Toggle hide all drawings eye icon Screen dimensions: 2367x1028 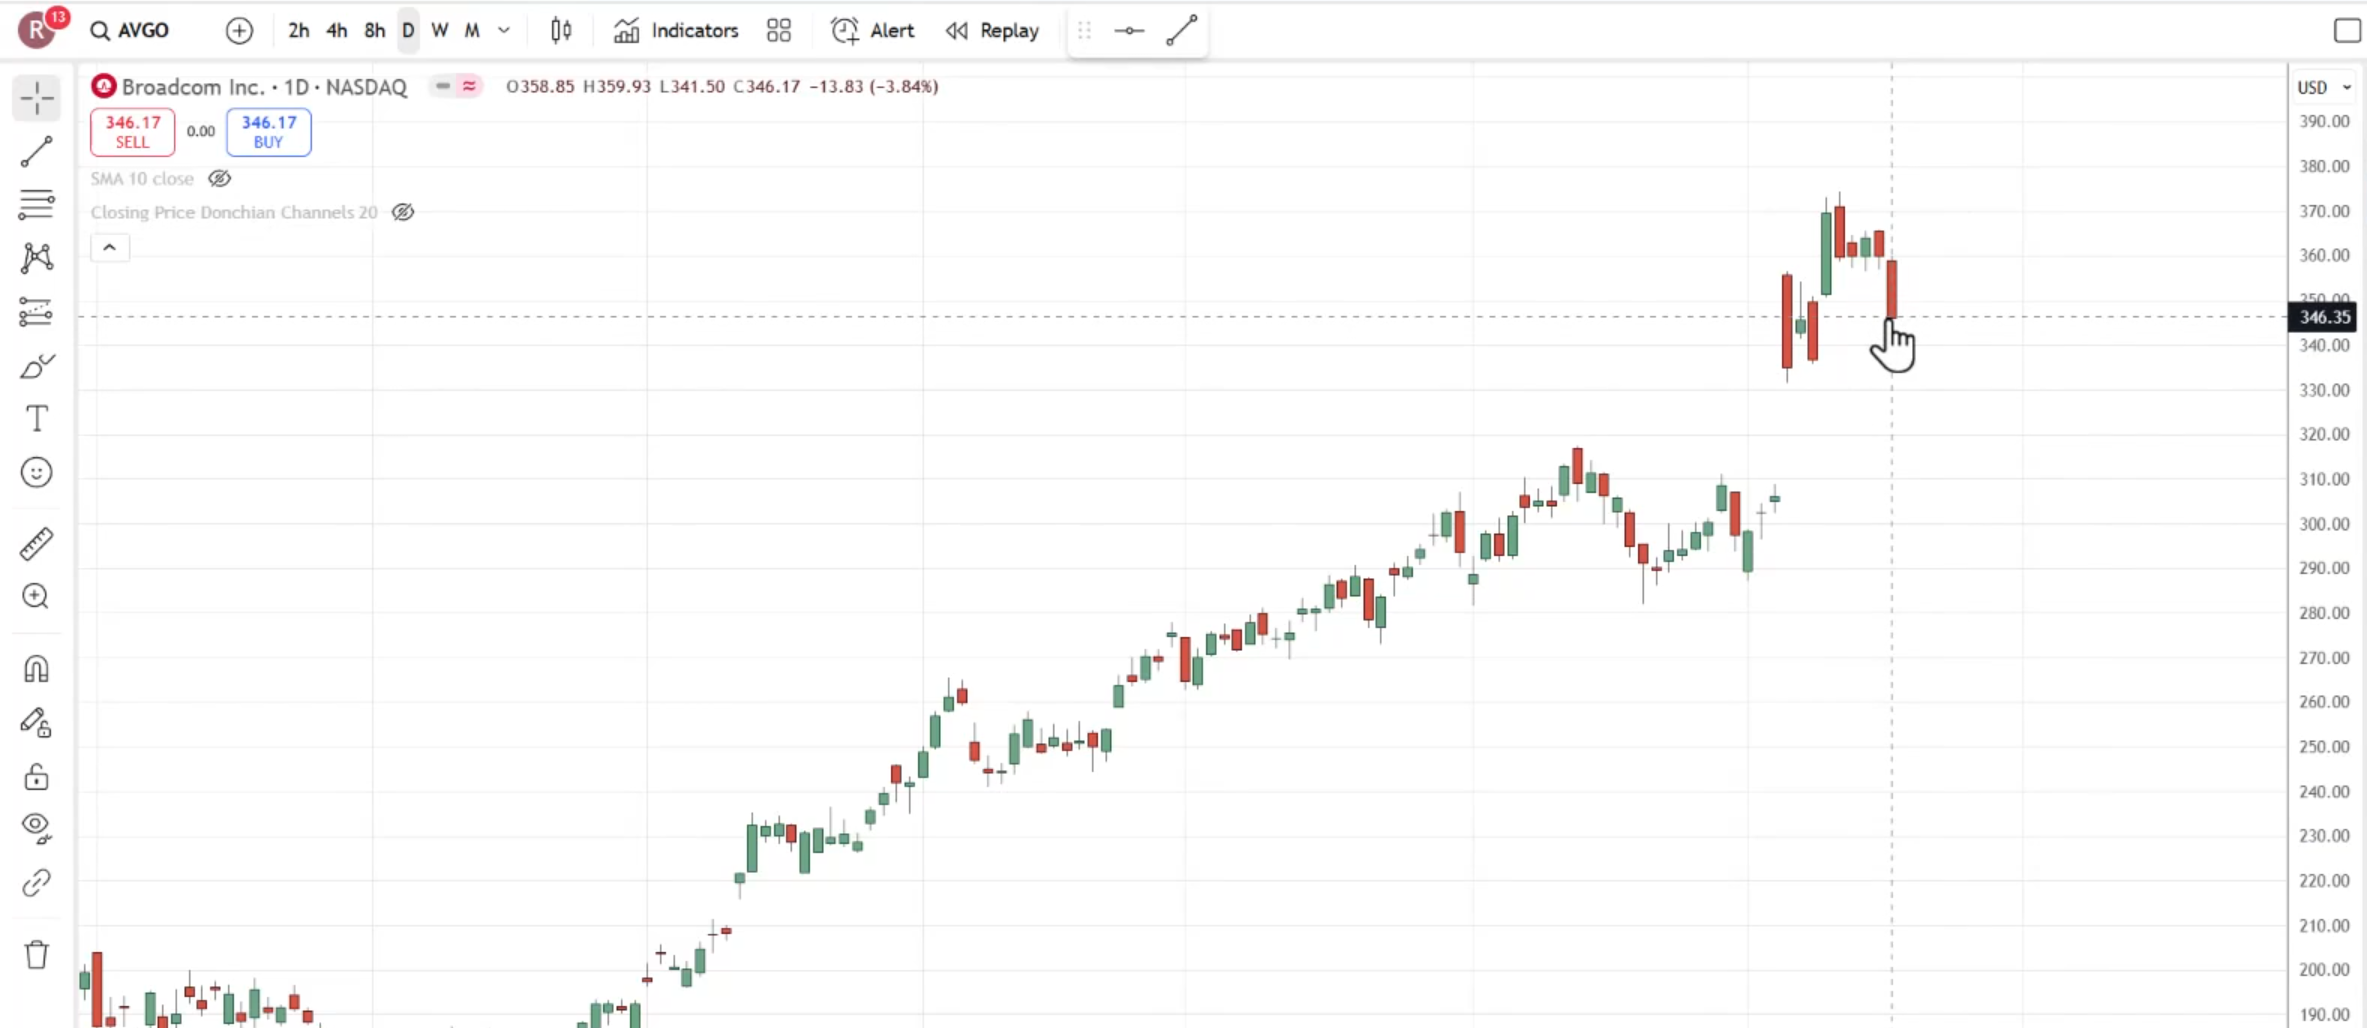(x=37, y=826)
